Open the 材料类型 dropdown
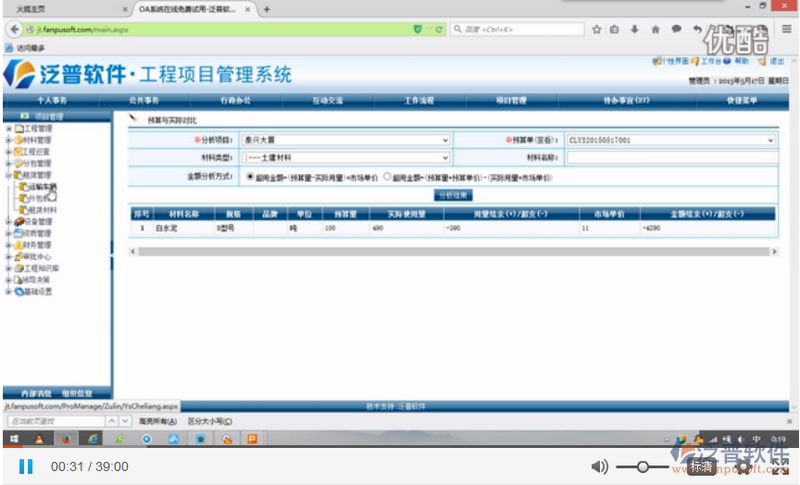The image size is (800, 485). point(445,158)
